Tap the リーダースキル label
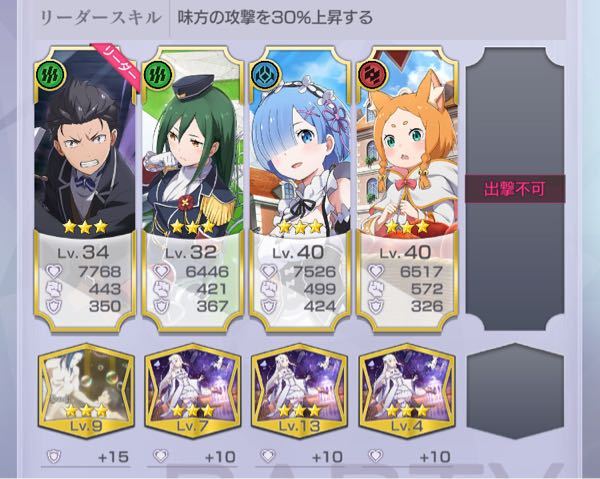Viewport: 600px width, 479px height. [x=100, y=18]
